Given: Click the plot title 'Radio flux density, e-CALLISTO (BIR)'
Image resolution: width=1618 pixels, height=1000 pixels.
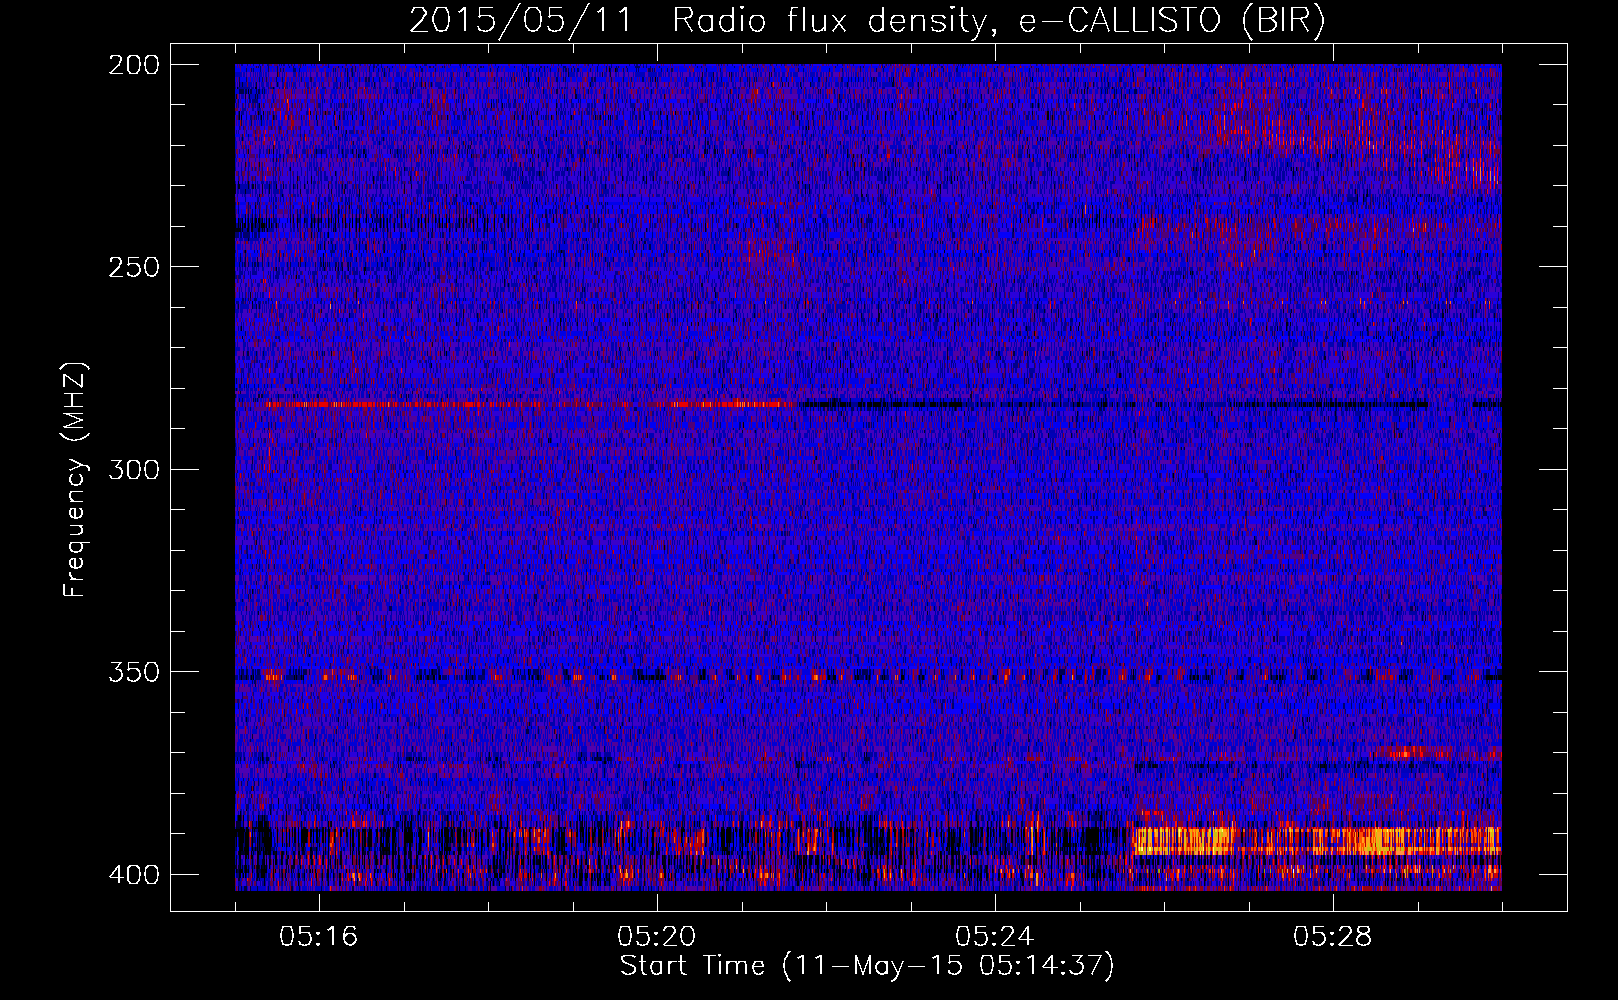Looking at the screenshot, I should pyautogui.click(x=998, y=21).
